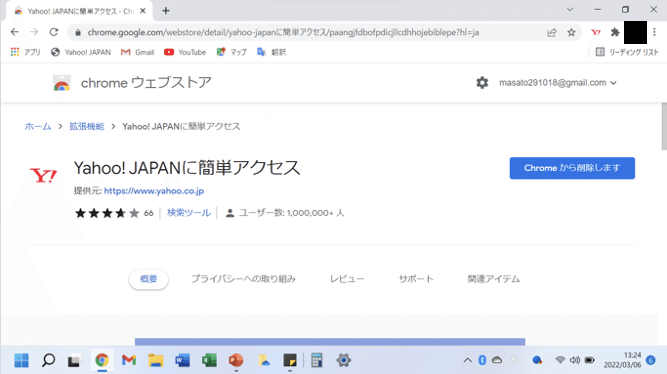The height and width of the screenshot is (374, 667).
Task: Open the Chrome three-dot menu
Action: [655, 32]
